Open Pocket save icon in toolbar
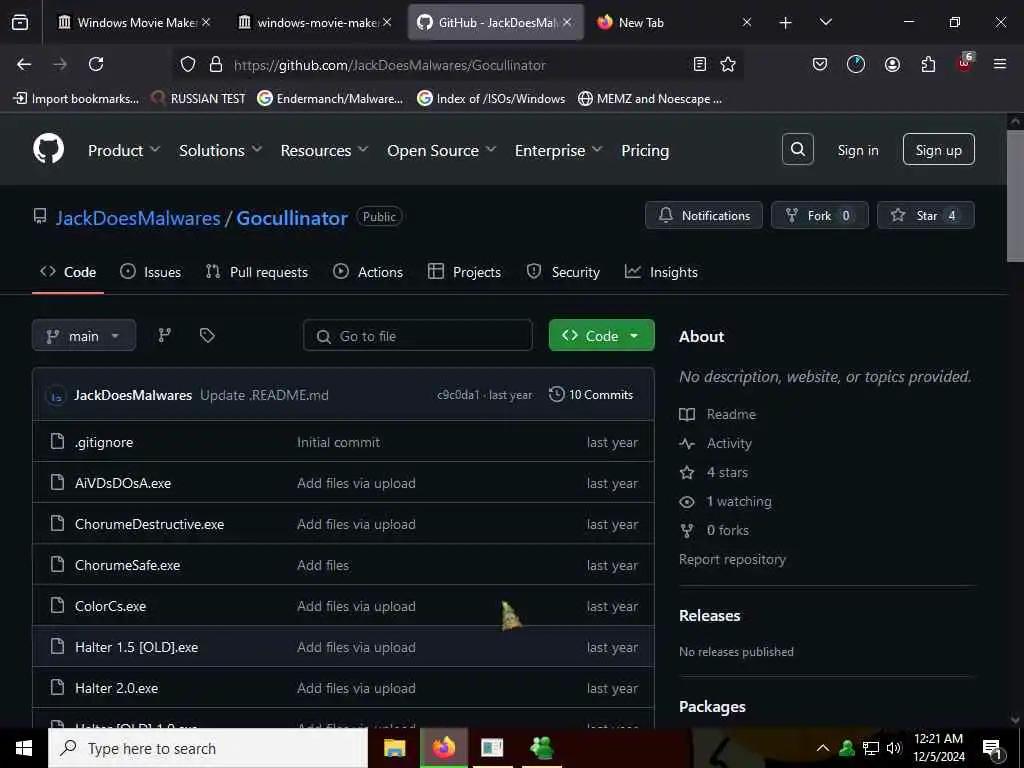Screen dimensions: 1024x768 [x=820, y=64]
